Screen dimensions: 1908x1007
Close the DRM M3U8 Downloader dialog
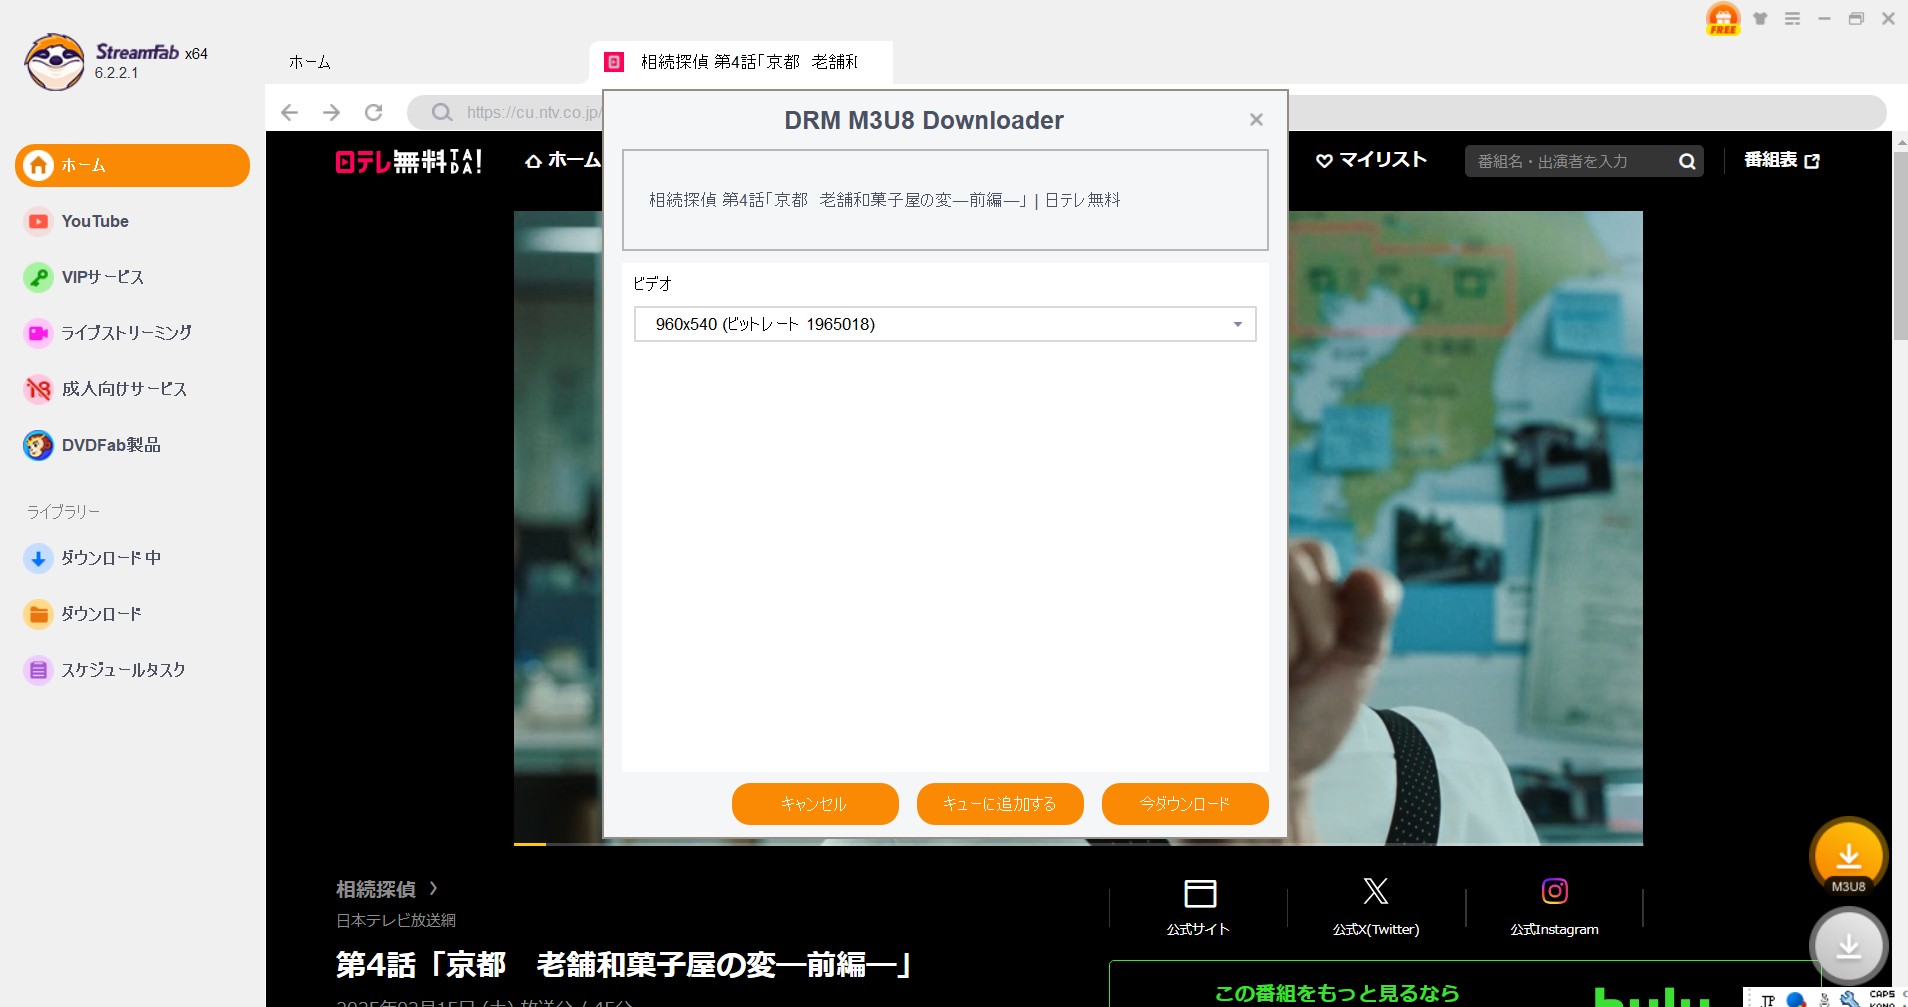click(x=1257, y=120)
